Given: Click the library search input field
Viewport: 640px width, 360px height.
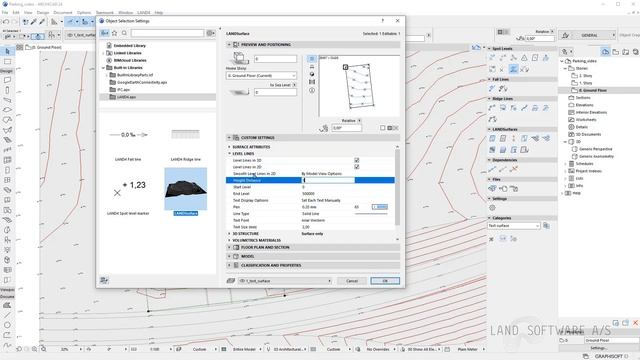Looking at the screenshot, I should 167,33.
